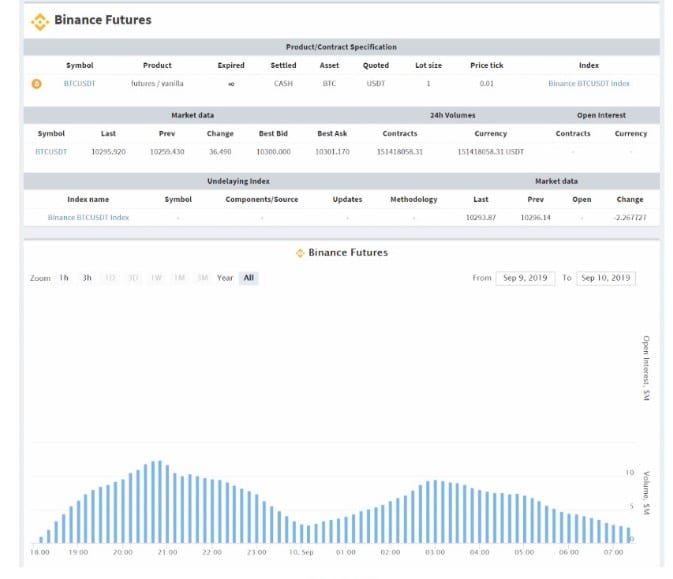Screen dimensions: 673x579
Task: Click the small Binance icon in chart title
Action: coord(300,253)
